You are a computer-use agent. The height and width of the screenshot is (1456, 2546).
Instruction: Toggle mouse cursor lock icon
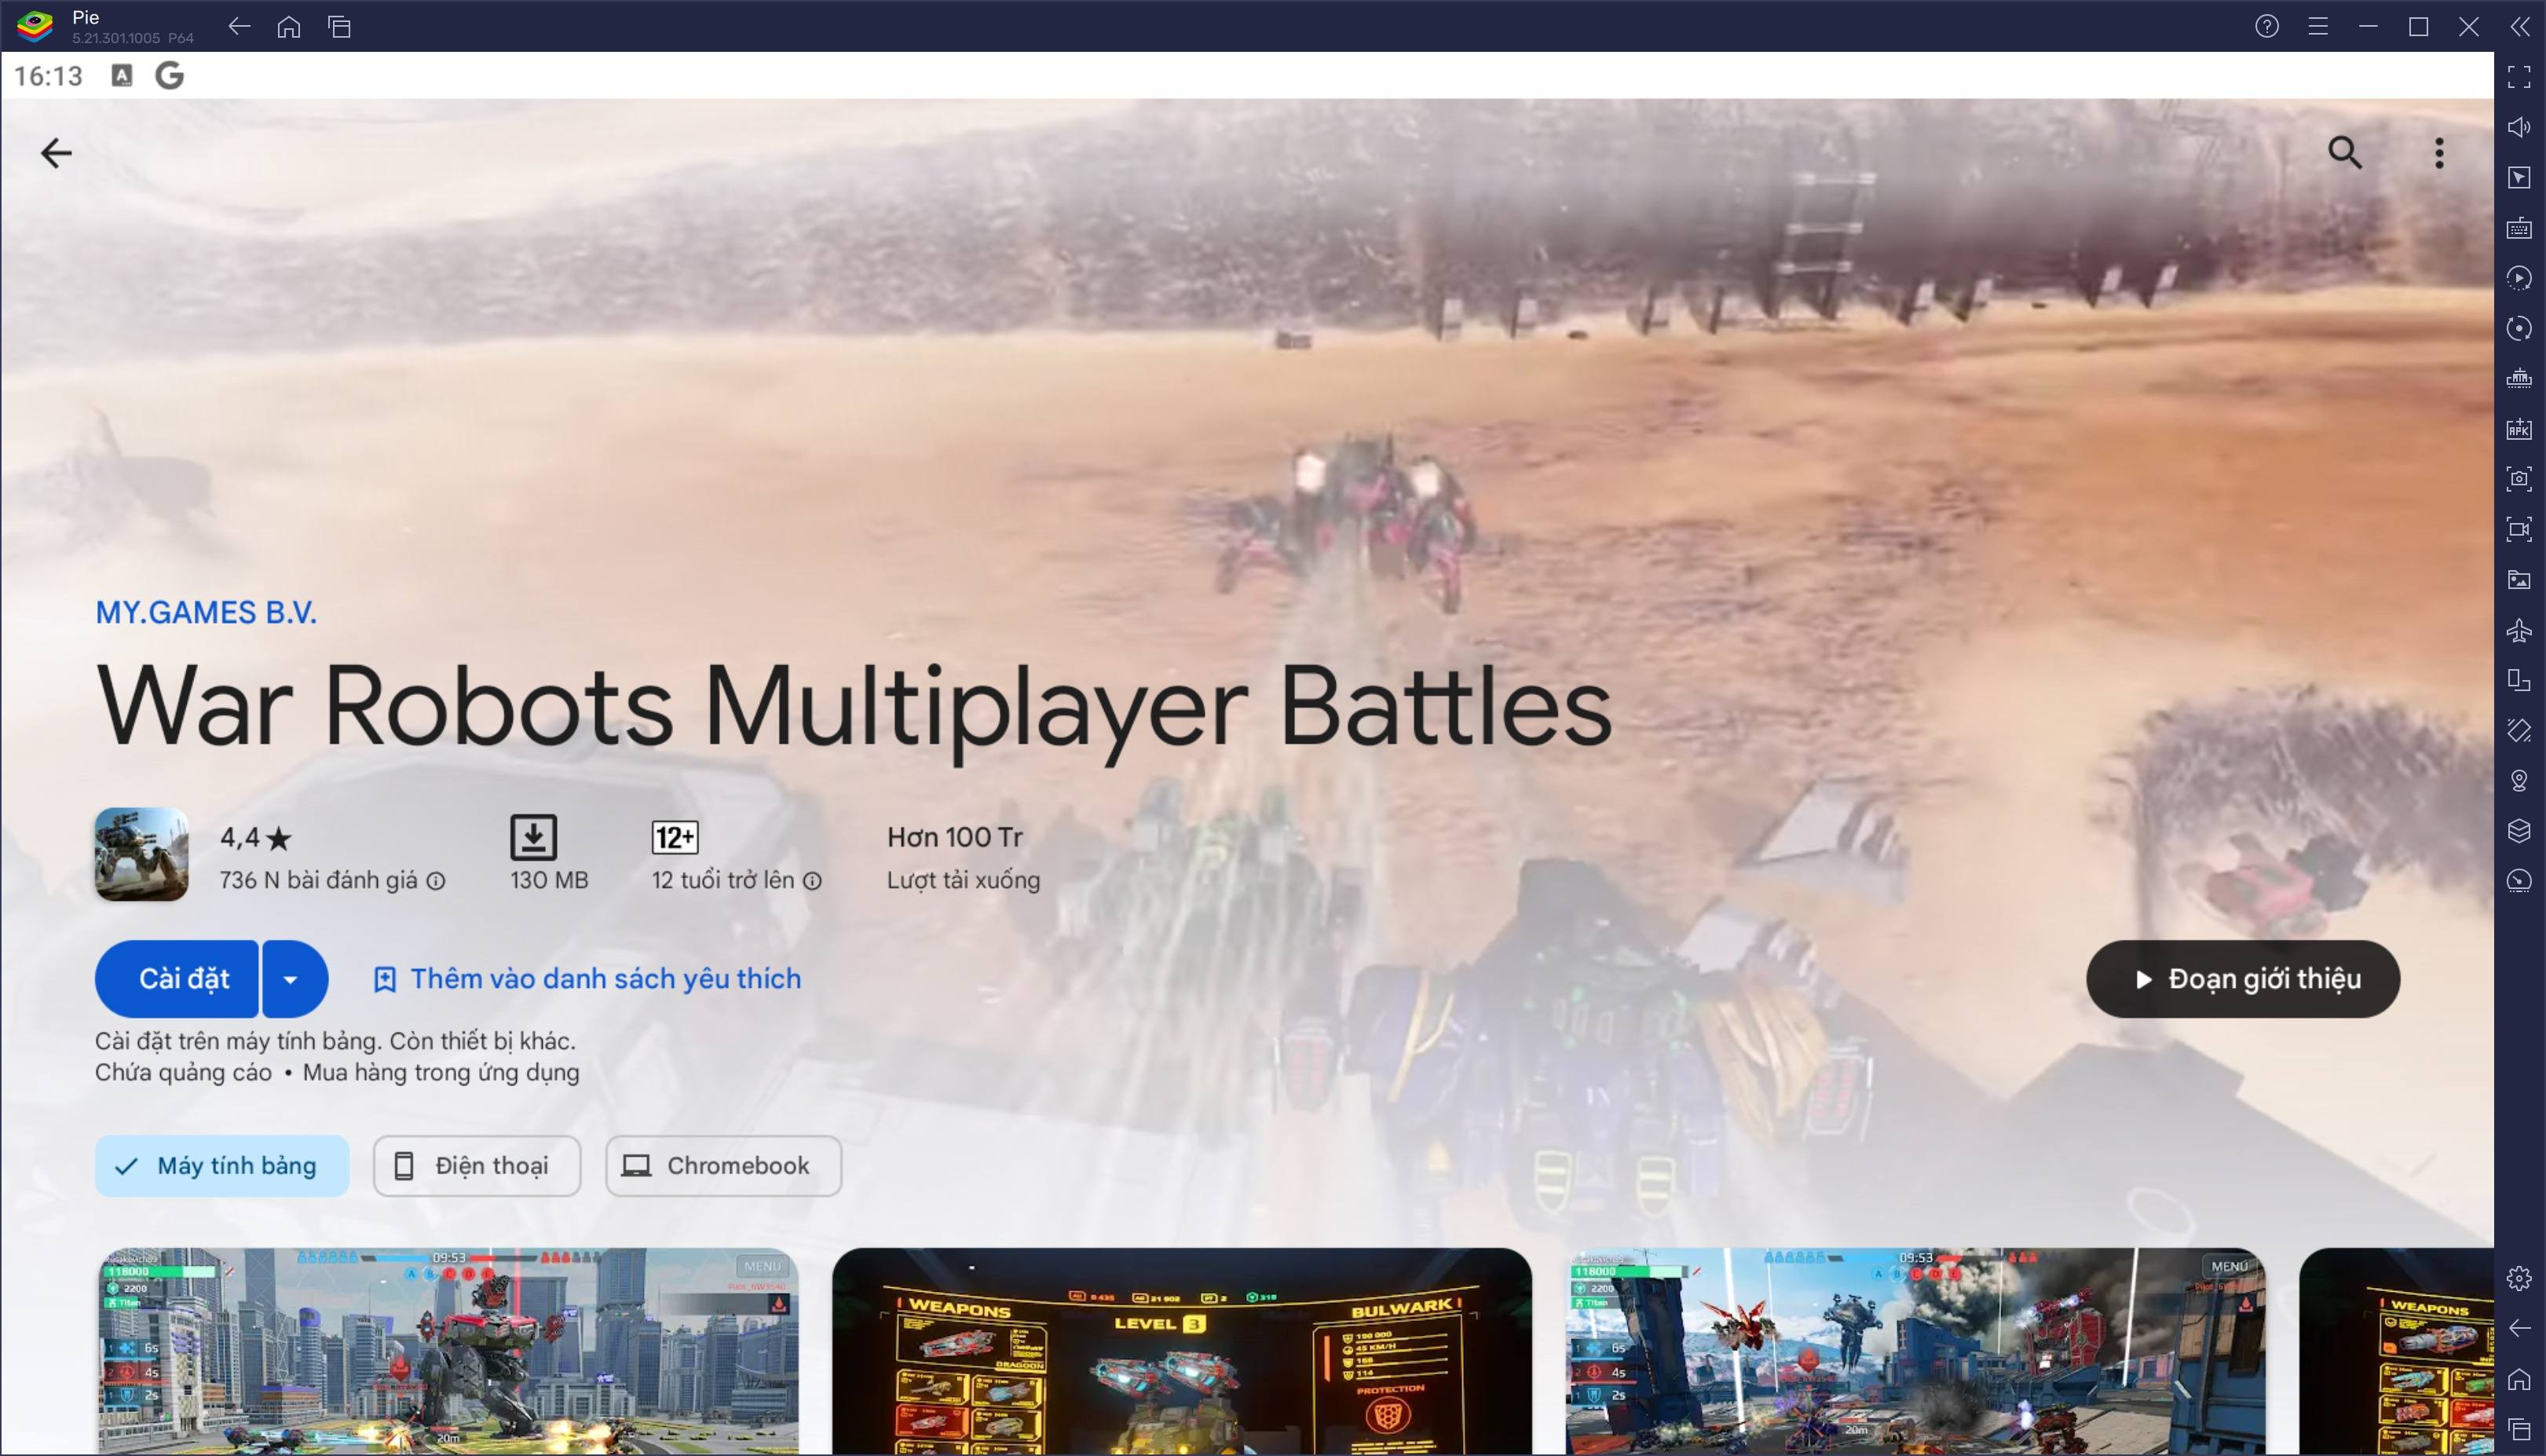pyautogui.click(x=2519, y=178)
